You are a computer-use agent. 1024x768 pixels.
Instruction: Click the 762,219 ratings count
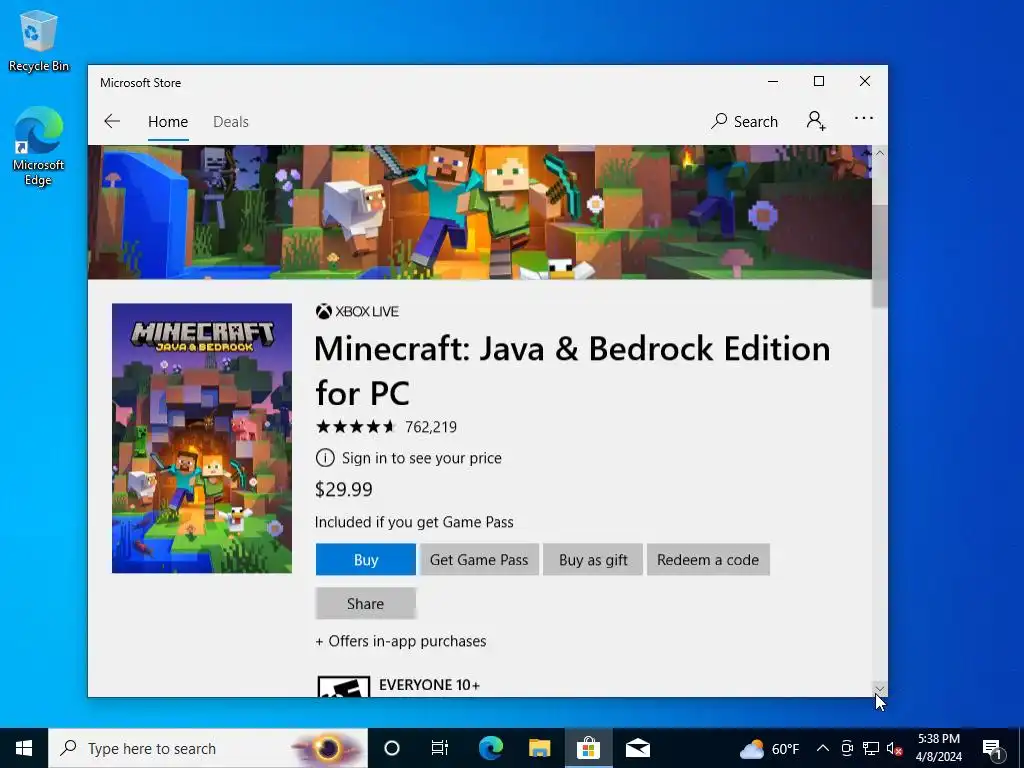pyautogui.click(x=431, y=427)
